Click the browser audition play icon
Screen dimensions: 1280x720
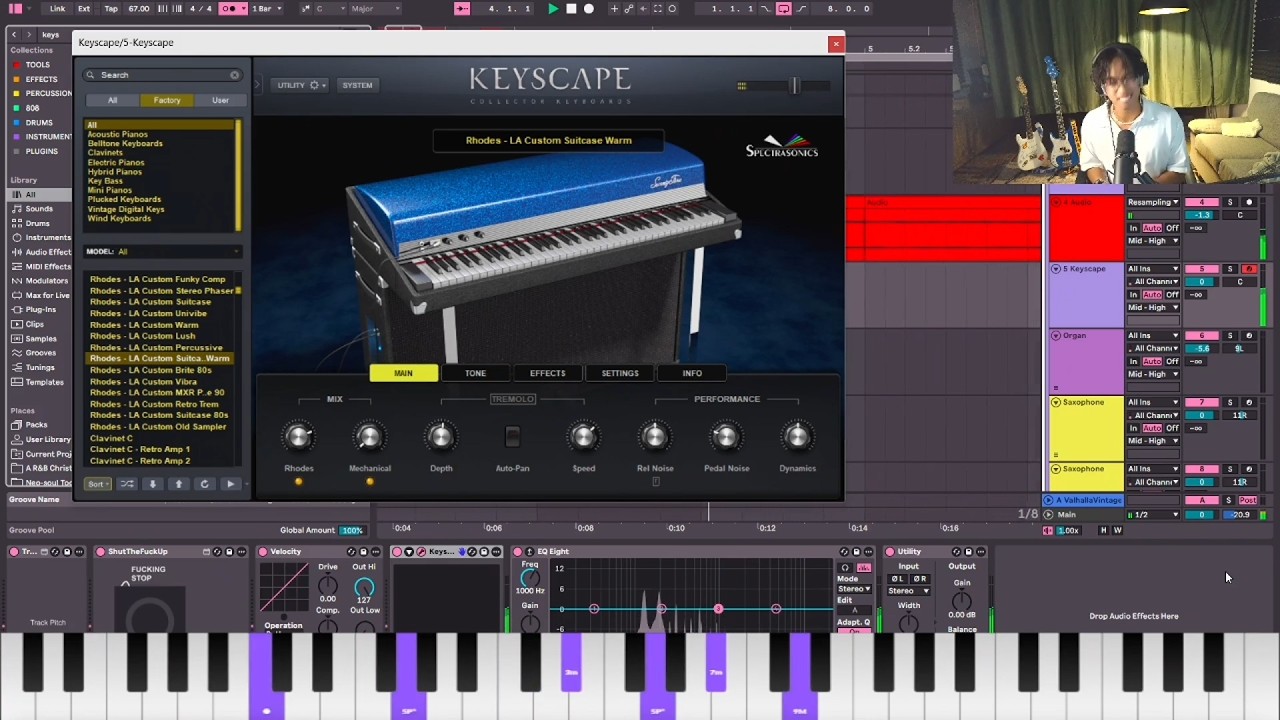click(x=230, y=484)
